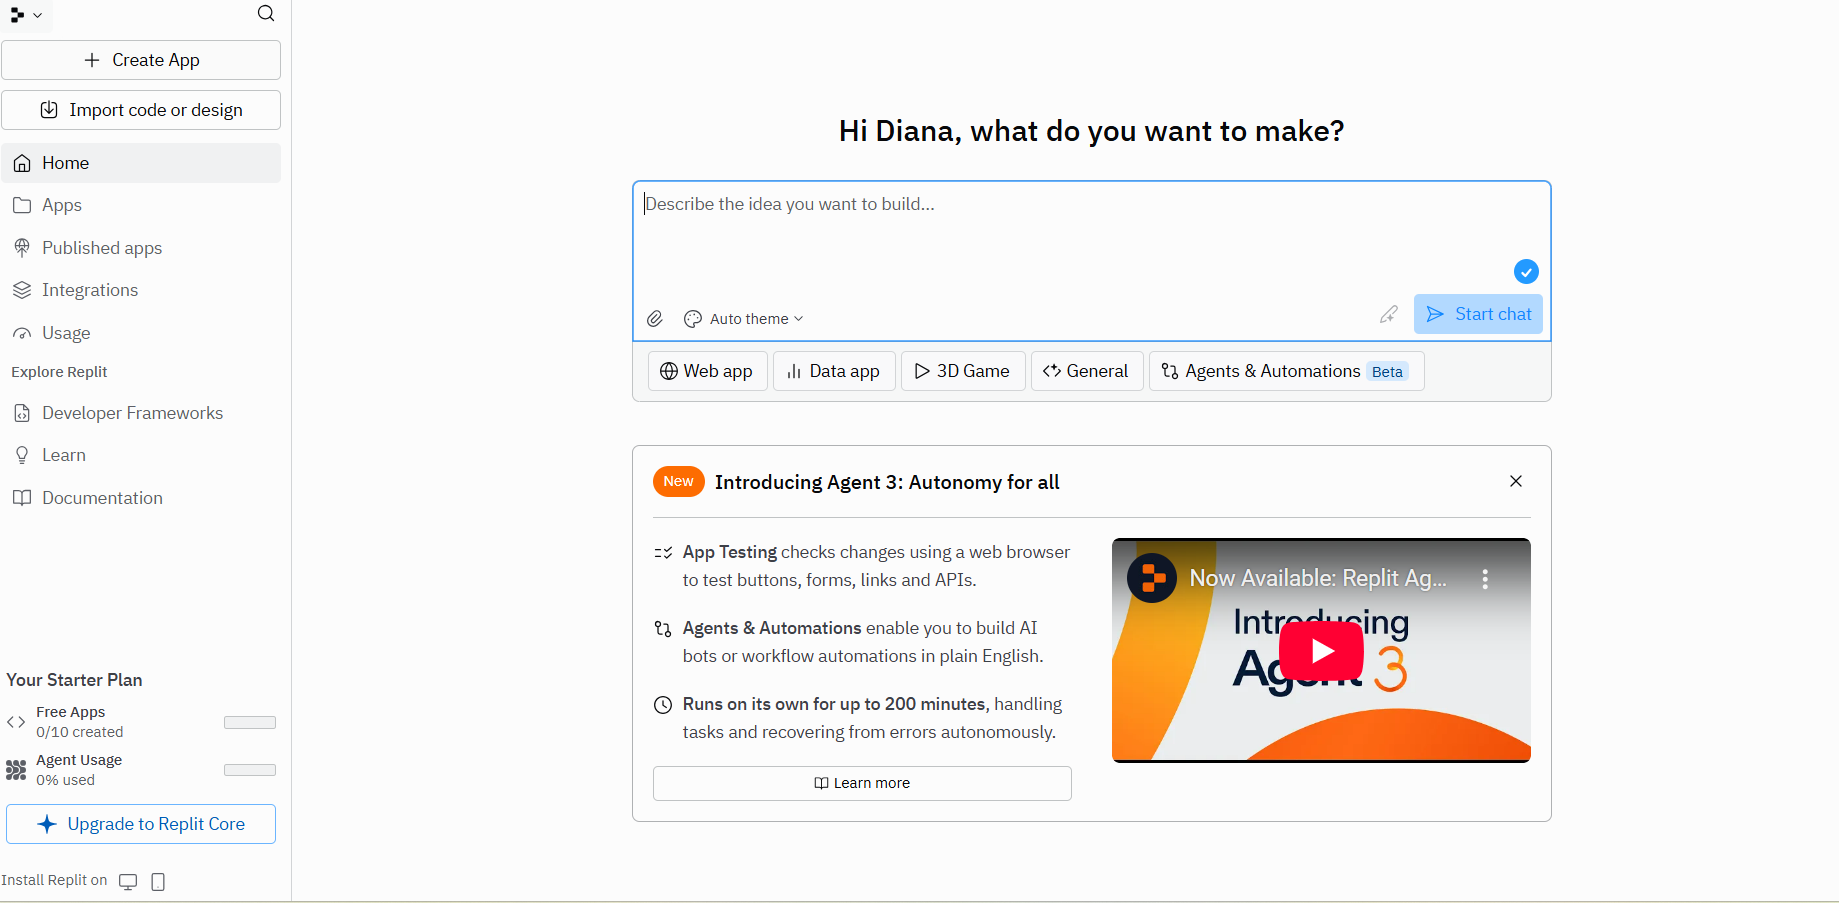Click 0/10 created text
Screen dimensions: 1839x903
[80, 732]
